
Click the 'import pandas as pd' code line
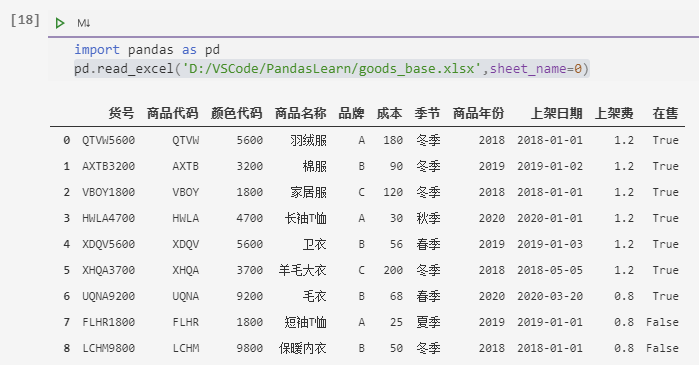point(147,49)
